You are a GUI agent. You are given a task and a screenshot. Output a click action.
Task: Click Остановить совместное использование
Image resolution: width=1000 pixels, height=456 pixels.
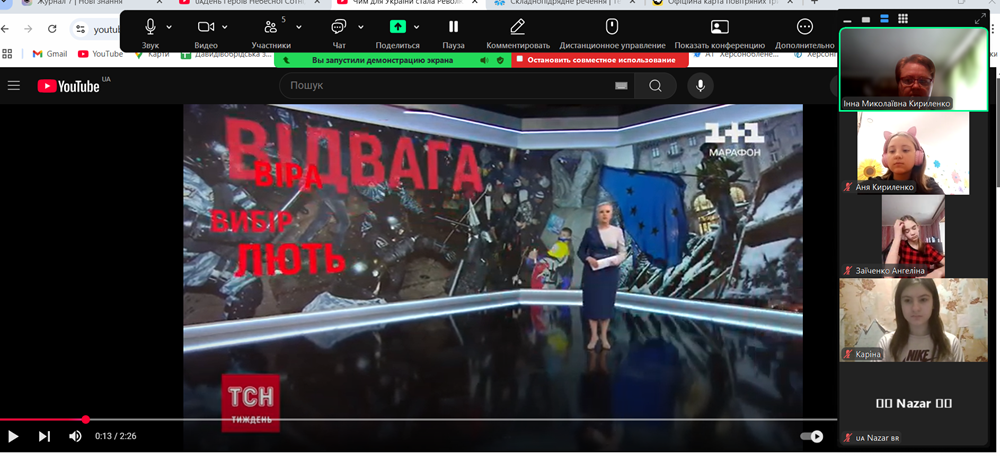pyautogui.click(x=599, y=60)
